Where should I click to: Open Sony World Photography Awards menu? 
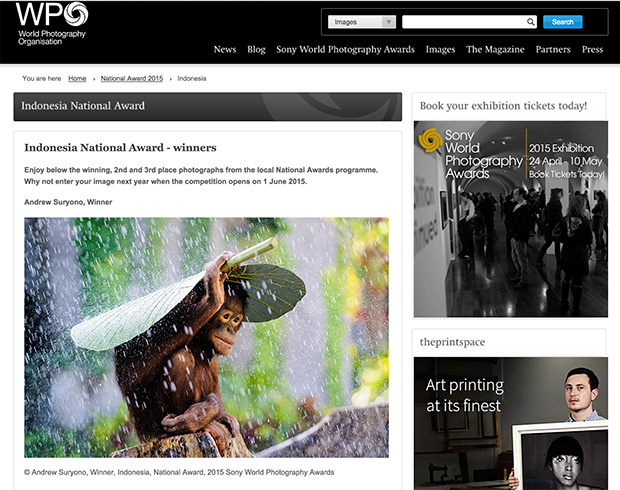[x=345, y=49]
